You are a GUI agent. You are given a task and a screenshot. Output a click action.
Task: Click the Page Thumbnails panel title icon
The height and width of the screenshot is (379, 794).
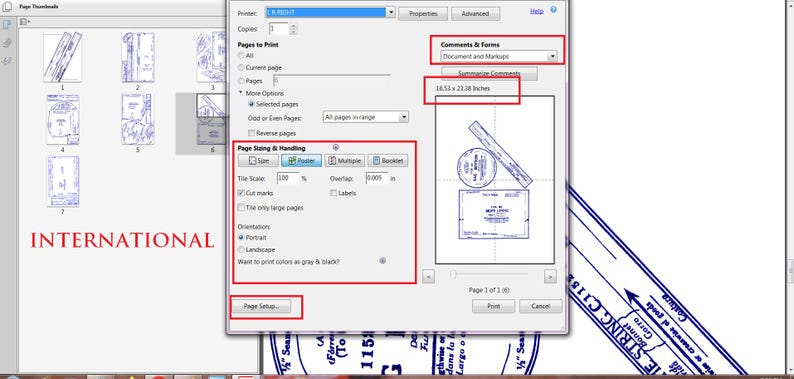click(7, 7)
